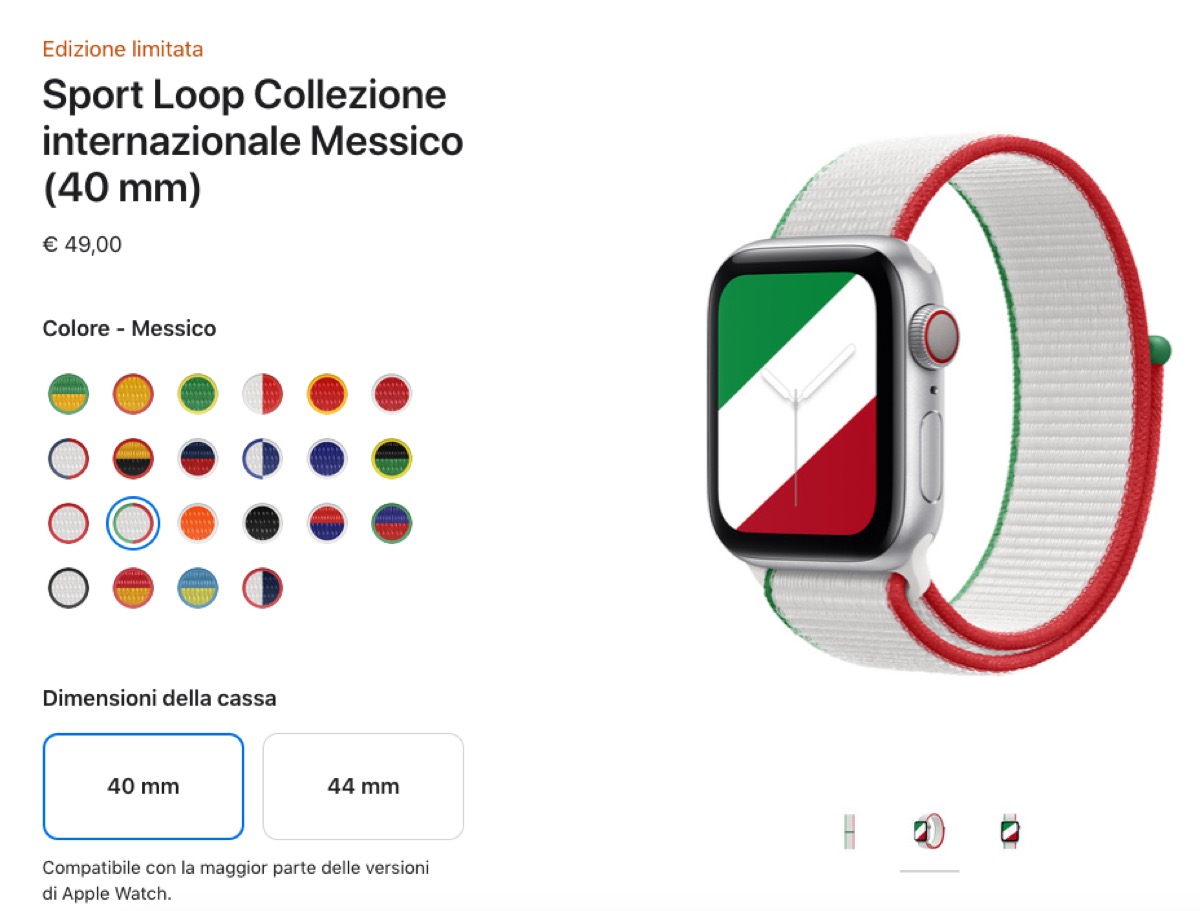Show the front-facing watch thumbnail
The image size is (1200, 911).
tap(1010, 832)
